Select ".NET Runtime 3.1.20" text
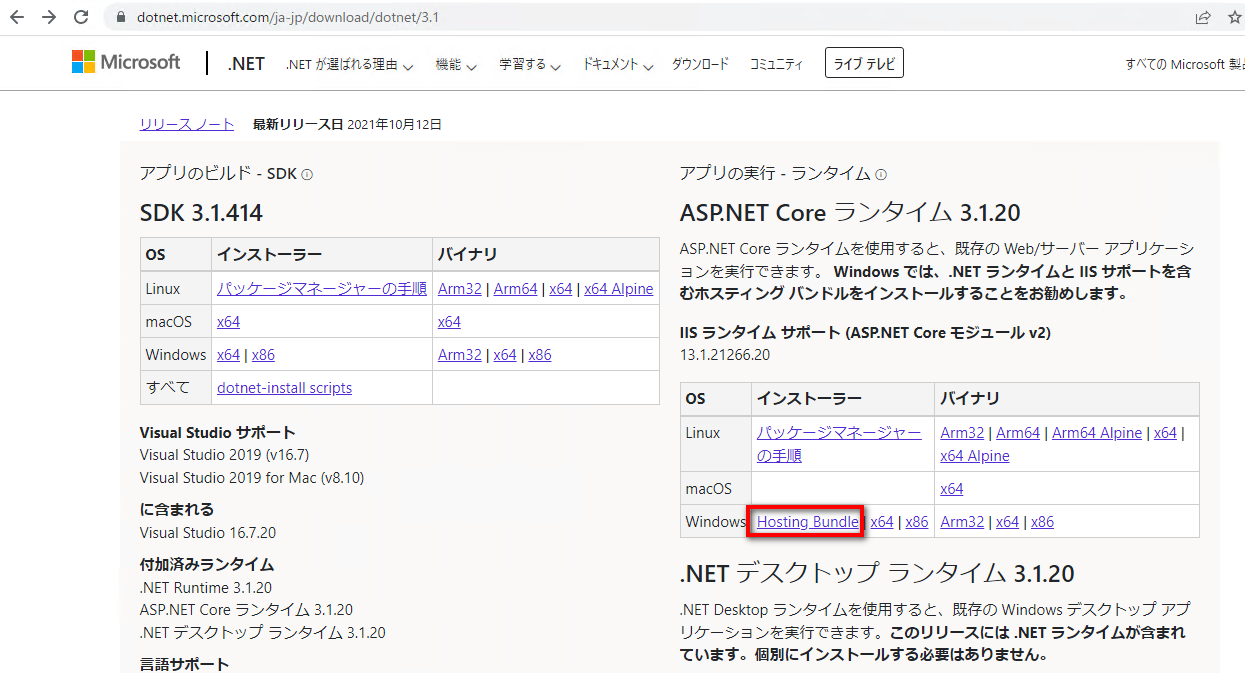The height and width of the screenshot is (673, 1245). 206,588
